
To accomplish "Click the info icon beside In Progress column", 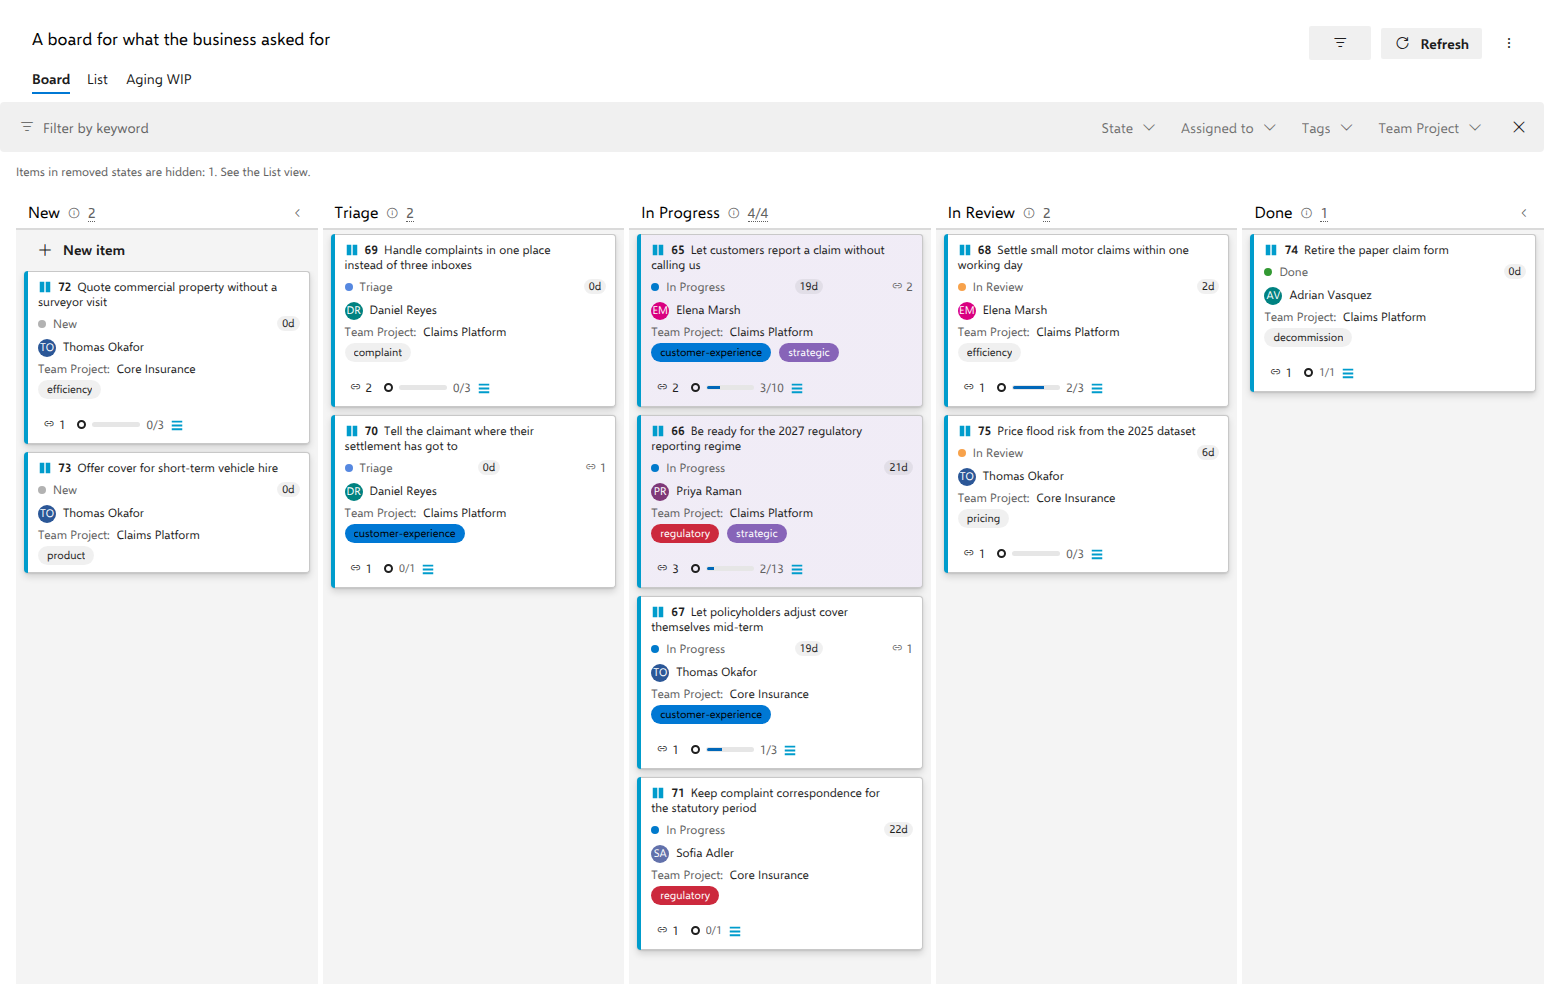I will pos(734,213).
